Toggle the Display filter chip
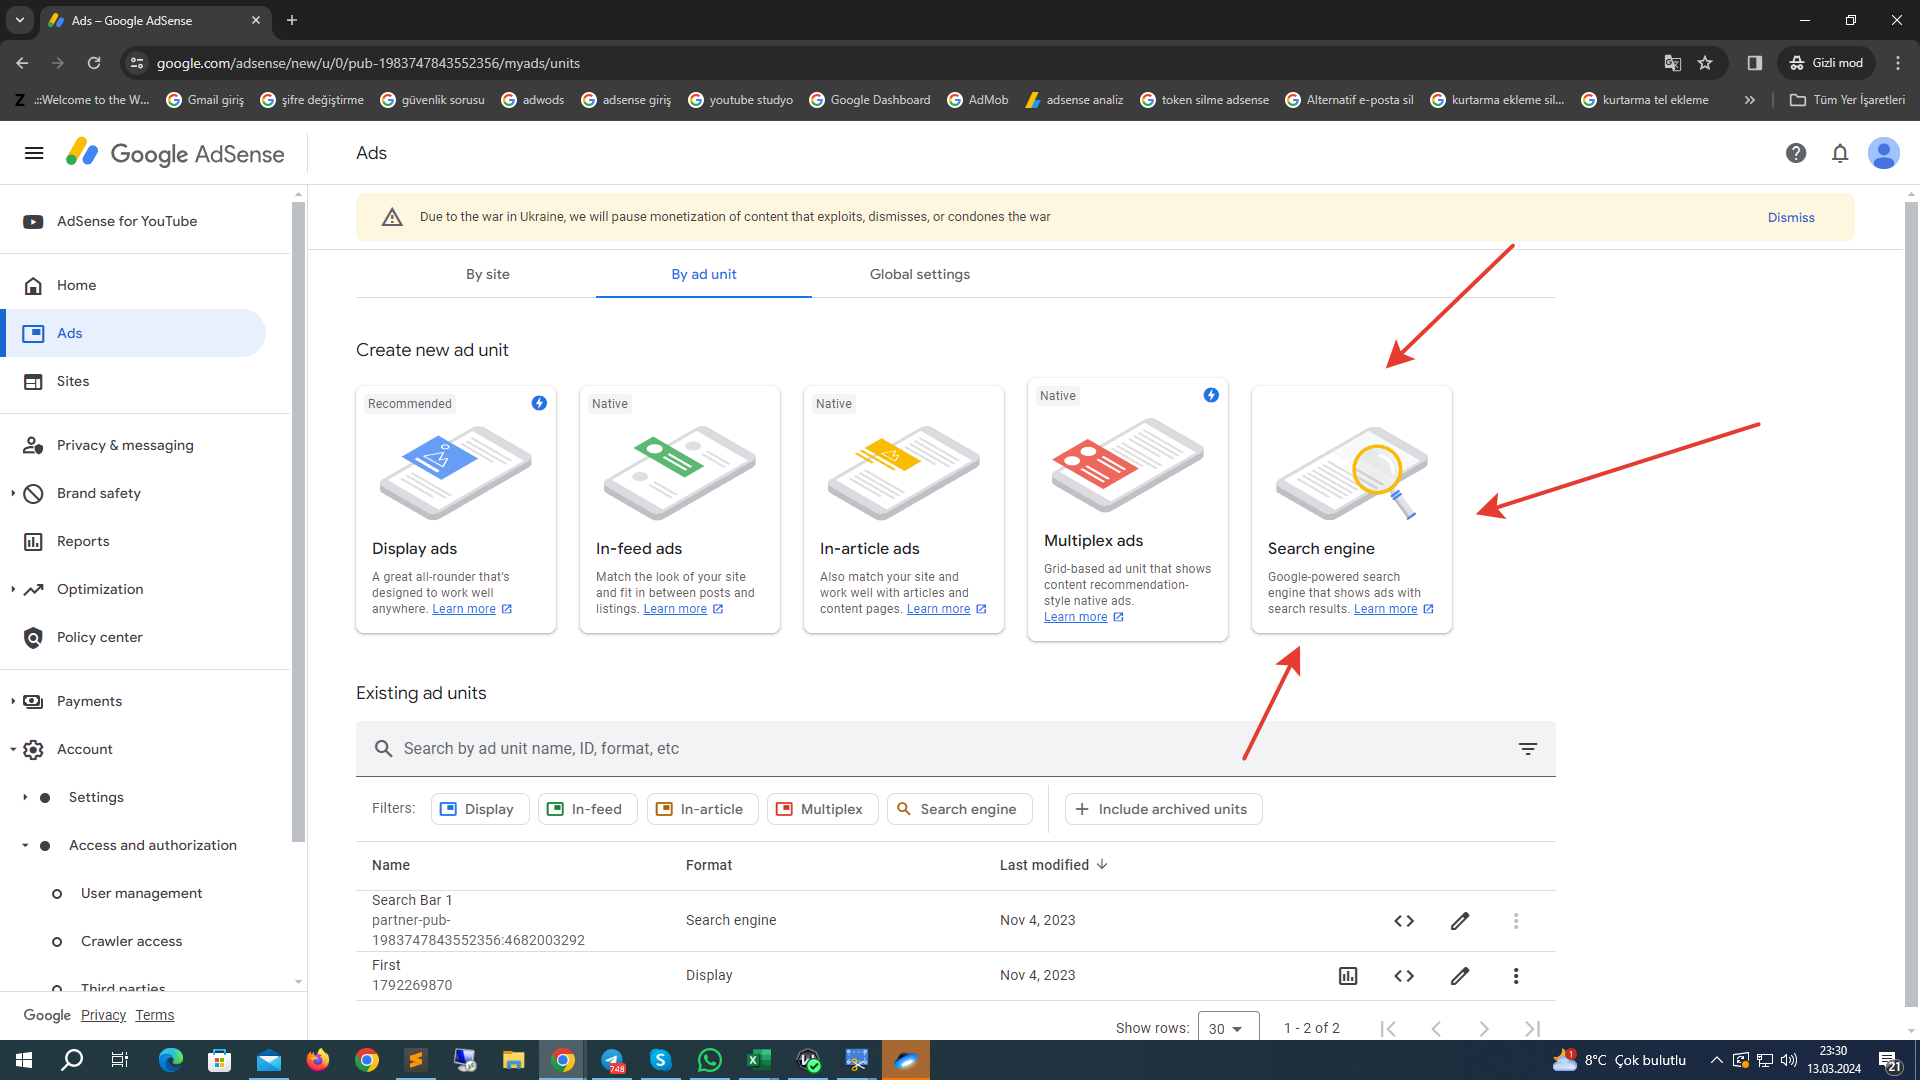The height and width of the screenshot is (1080, 1920). point(480,809)
